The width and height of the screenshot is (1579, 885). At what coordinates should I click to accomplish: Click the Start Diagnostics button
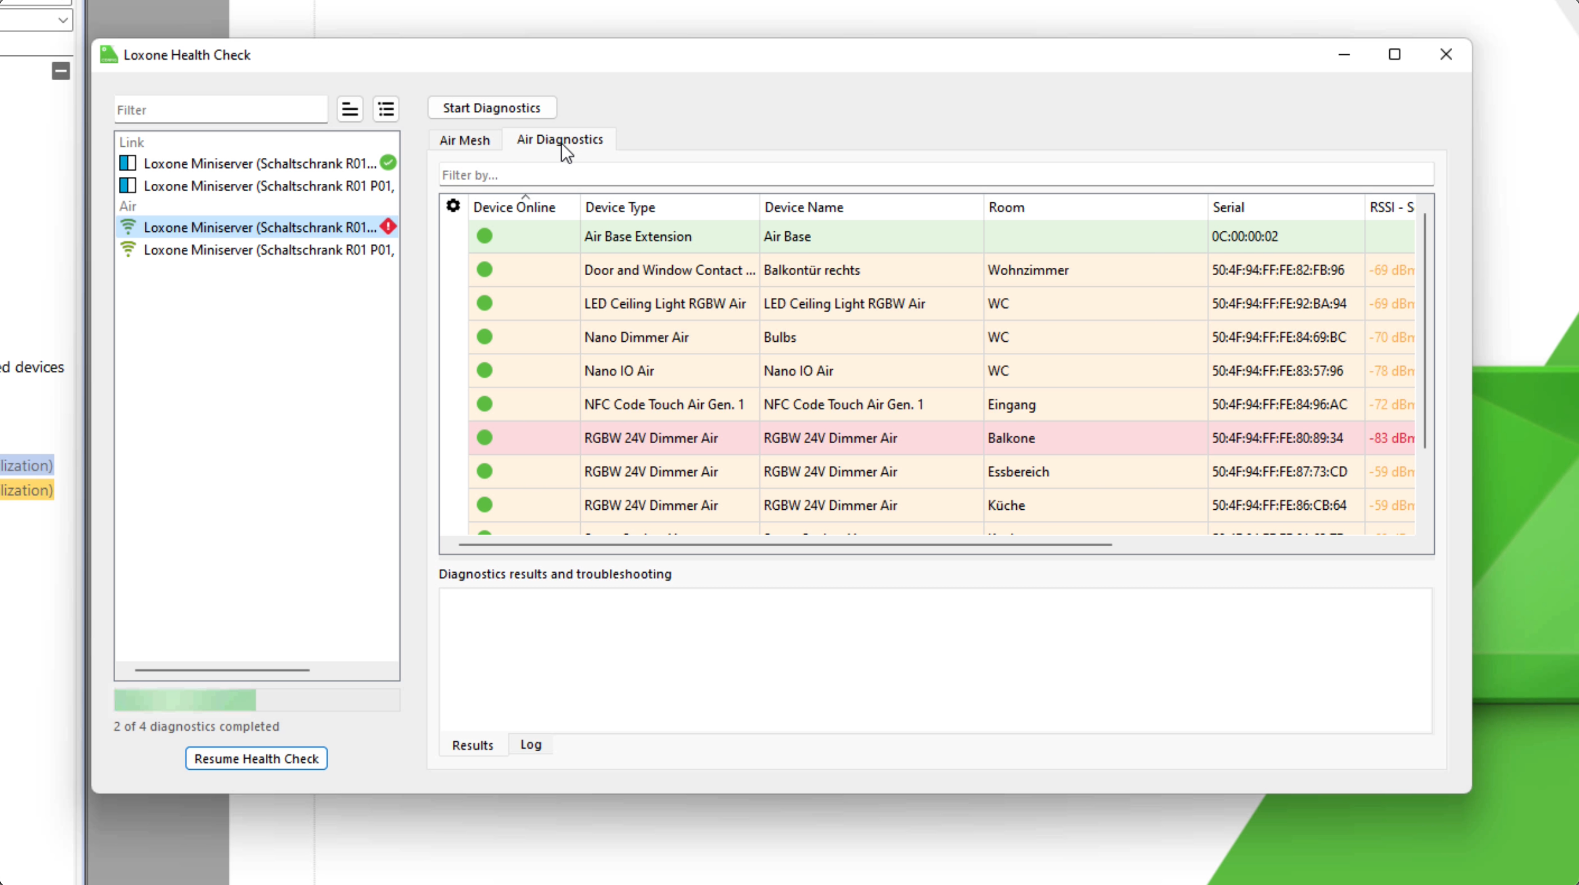click(x=492, y=108)
